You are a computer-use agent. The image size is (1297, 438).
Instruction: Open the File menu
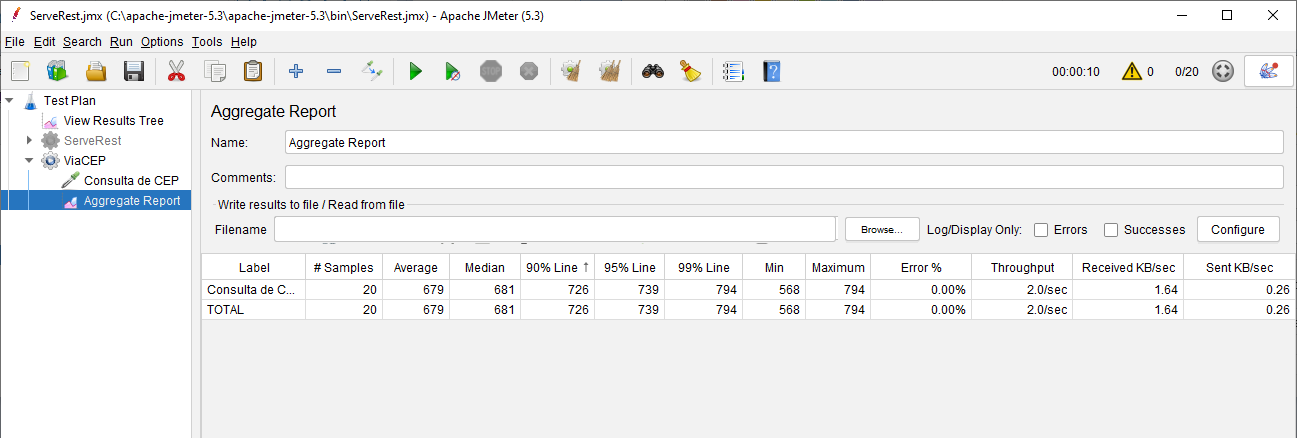tap(14, 42)
